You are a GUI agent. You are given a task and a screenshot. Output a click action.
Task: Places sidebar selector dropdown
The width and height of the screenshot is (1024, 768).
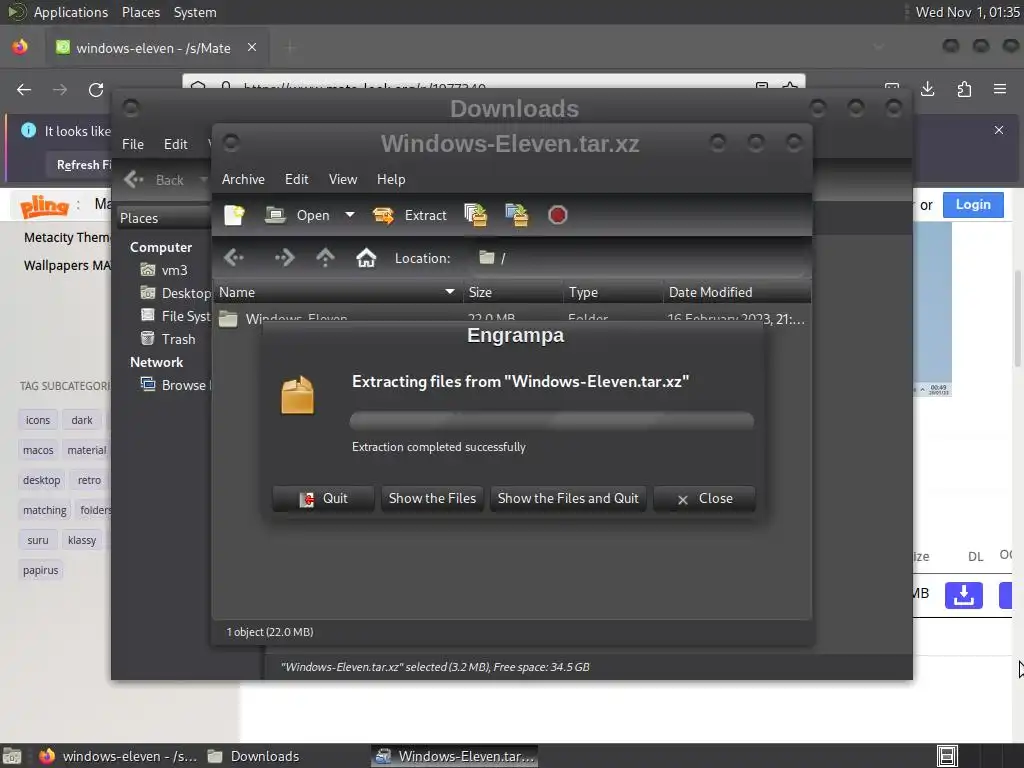(165, 218)
